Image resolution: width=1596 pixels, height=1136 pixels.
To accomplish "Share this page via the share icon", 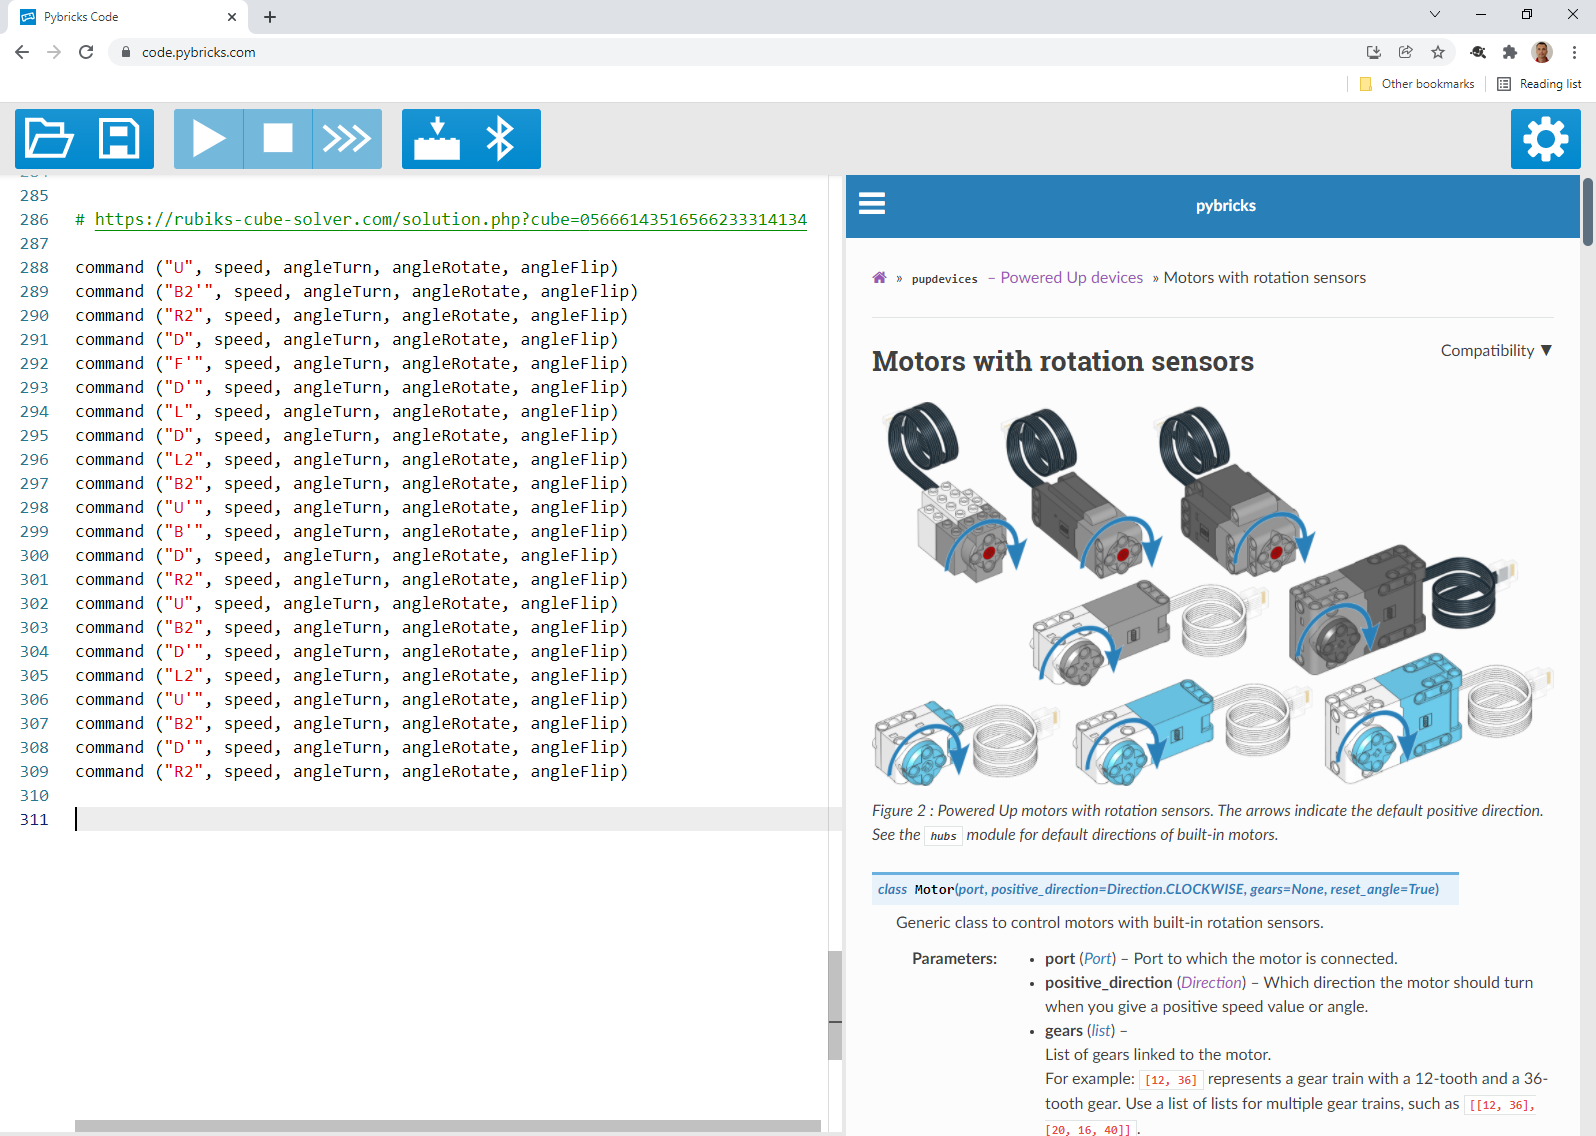I will (x=1406, y=52).
